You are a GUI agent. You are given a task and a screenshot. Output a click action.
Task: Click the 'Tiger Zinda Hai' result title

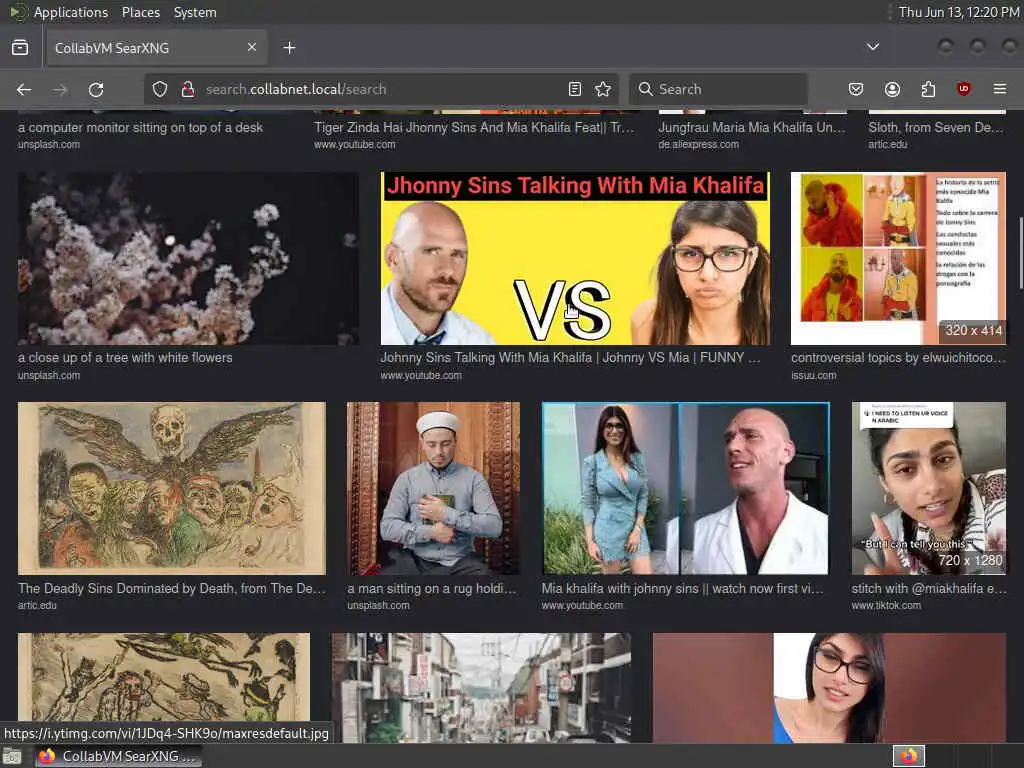pyautogui.click(x=474, y=127)
